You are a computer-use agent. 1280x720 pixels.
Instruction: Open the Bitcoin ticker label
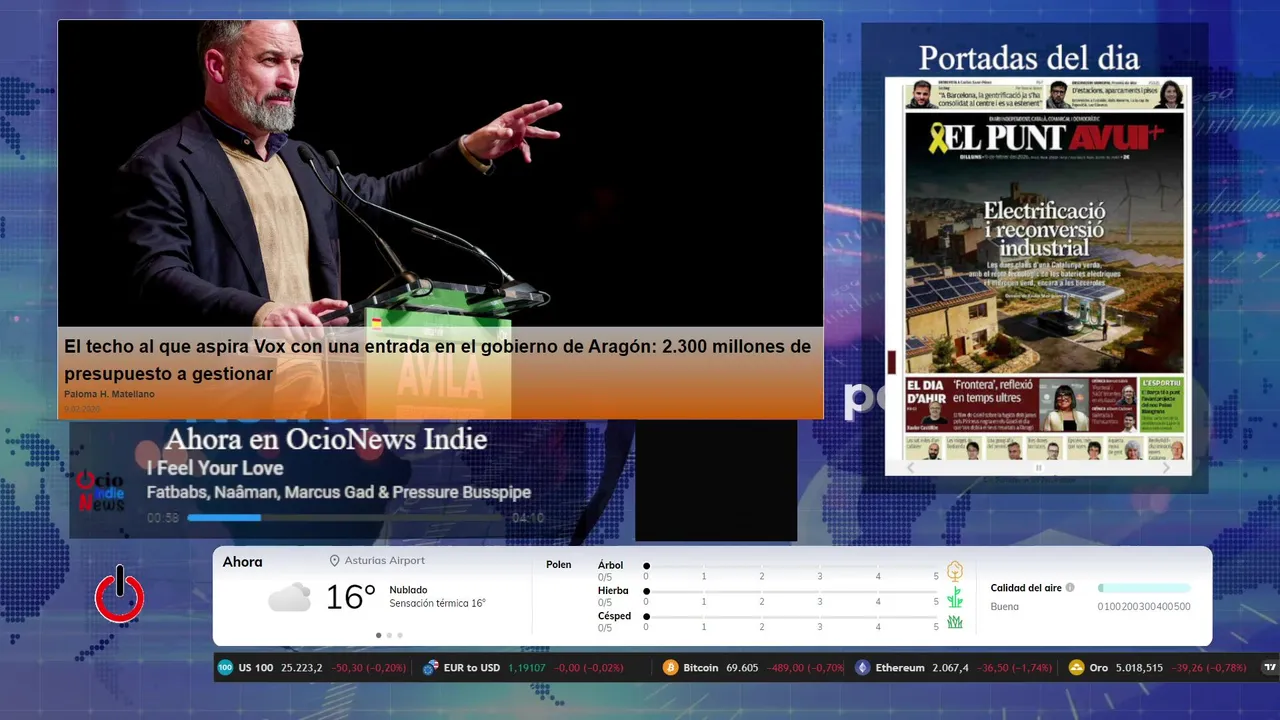coord(701,667)
